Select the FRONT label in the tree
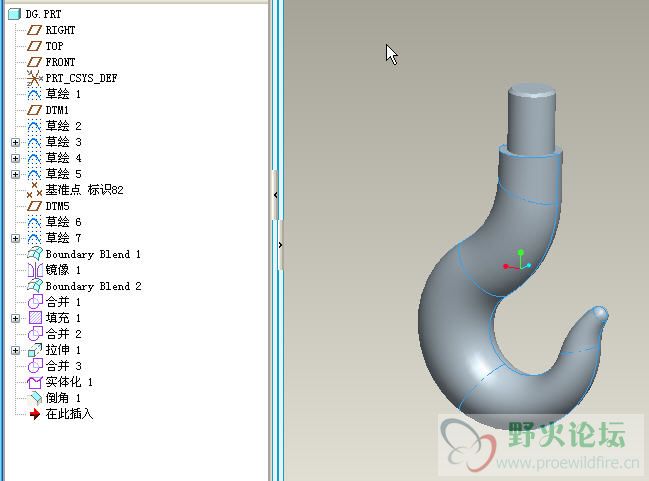 pyautogui.click(x=60, y=62)
